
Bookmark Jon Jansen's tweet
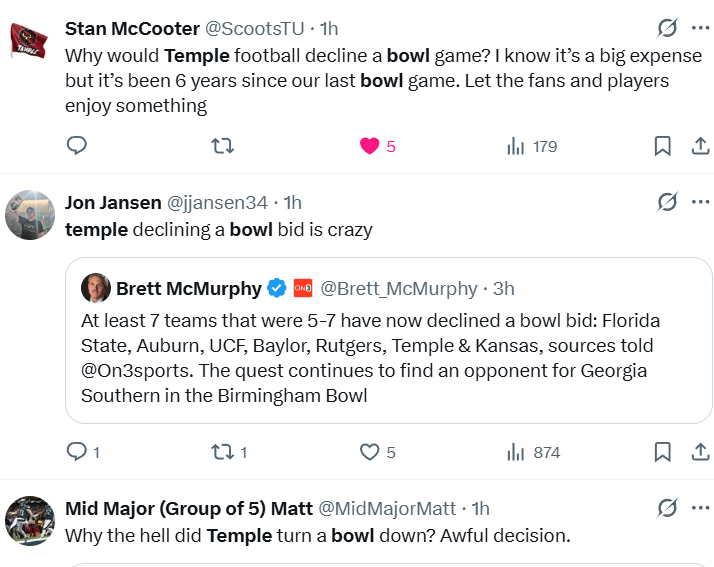point(662,452)
